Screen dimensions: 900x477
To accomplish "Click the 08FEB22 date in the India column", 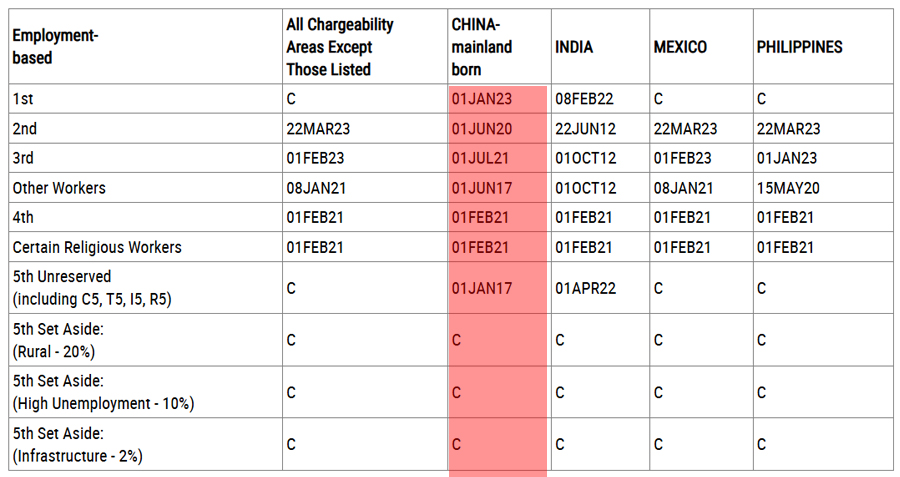I will point(584,99).
